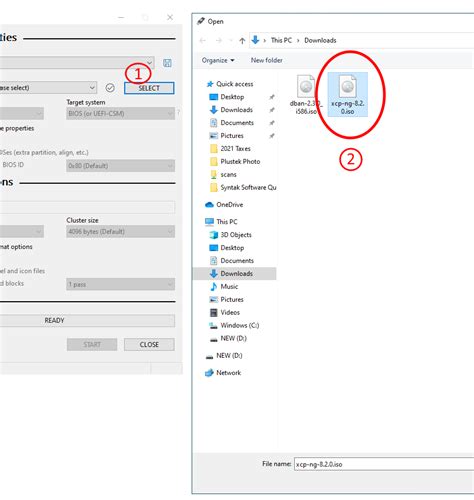Open the Music folder

(229, 287)
